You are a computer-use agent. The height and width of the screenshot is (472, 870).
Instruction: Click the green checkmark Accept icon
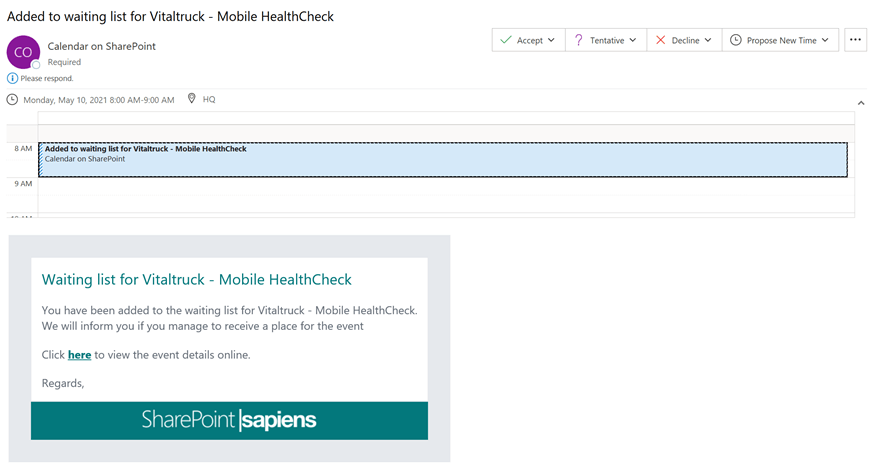(x=505, y=40)
